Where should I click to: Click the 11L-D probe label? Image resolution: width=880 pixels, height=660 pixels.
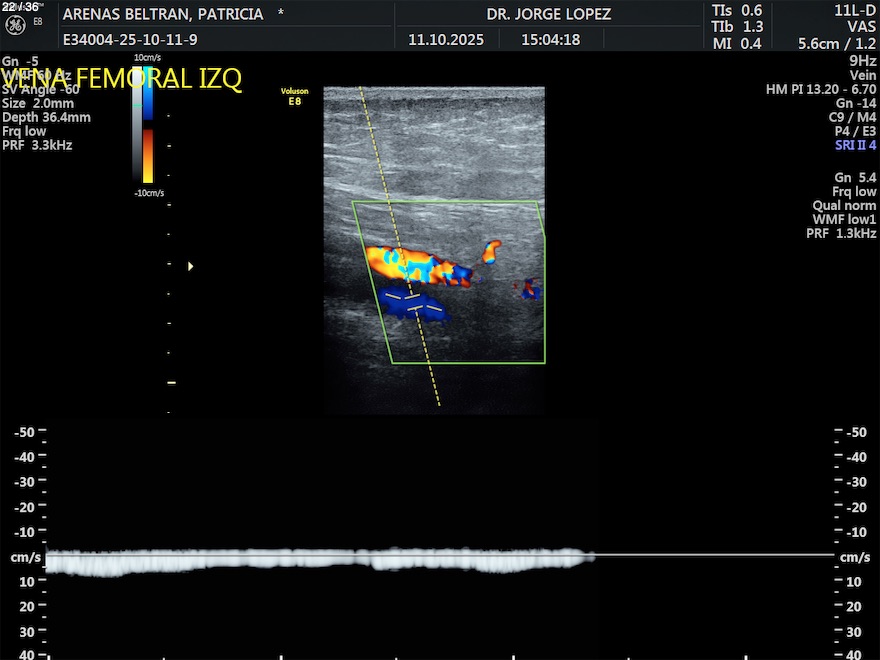pyautogui.click(x=853, y=10)
